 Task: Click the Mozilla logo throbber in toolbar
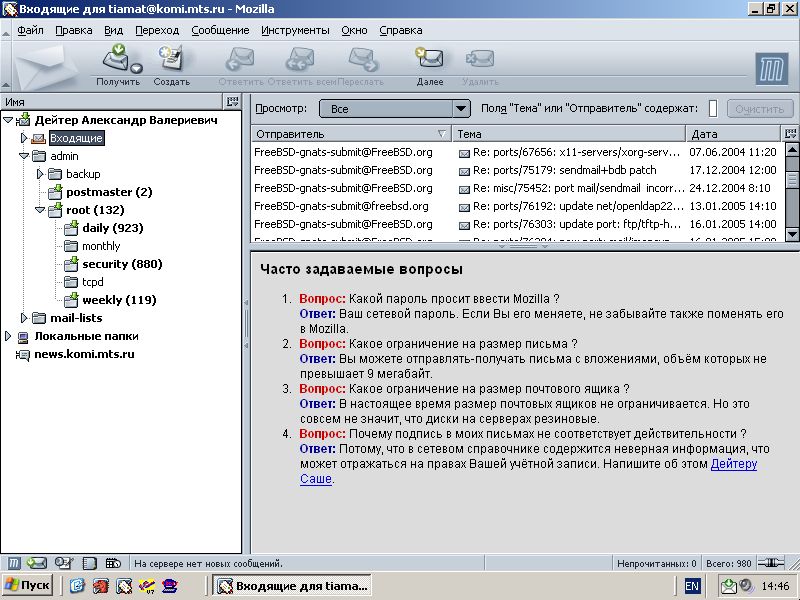tap(771, 68)
